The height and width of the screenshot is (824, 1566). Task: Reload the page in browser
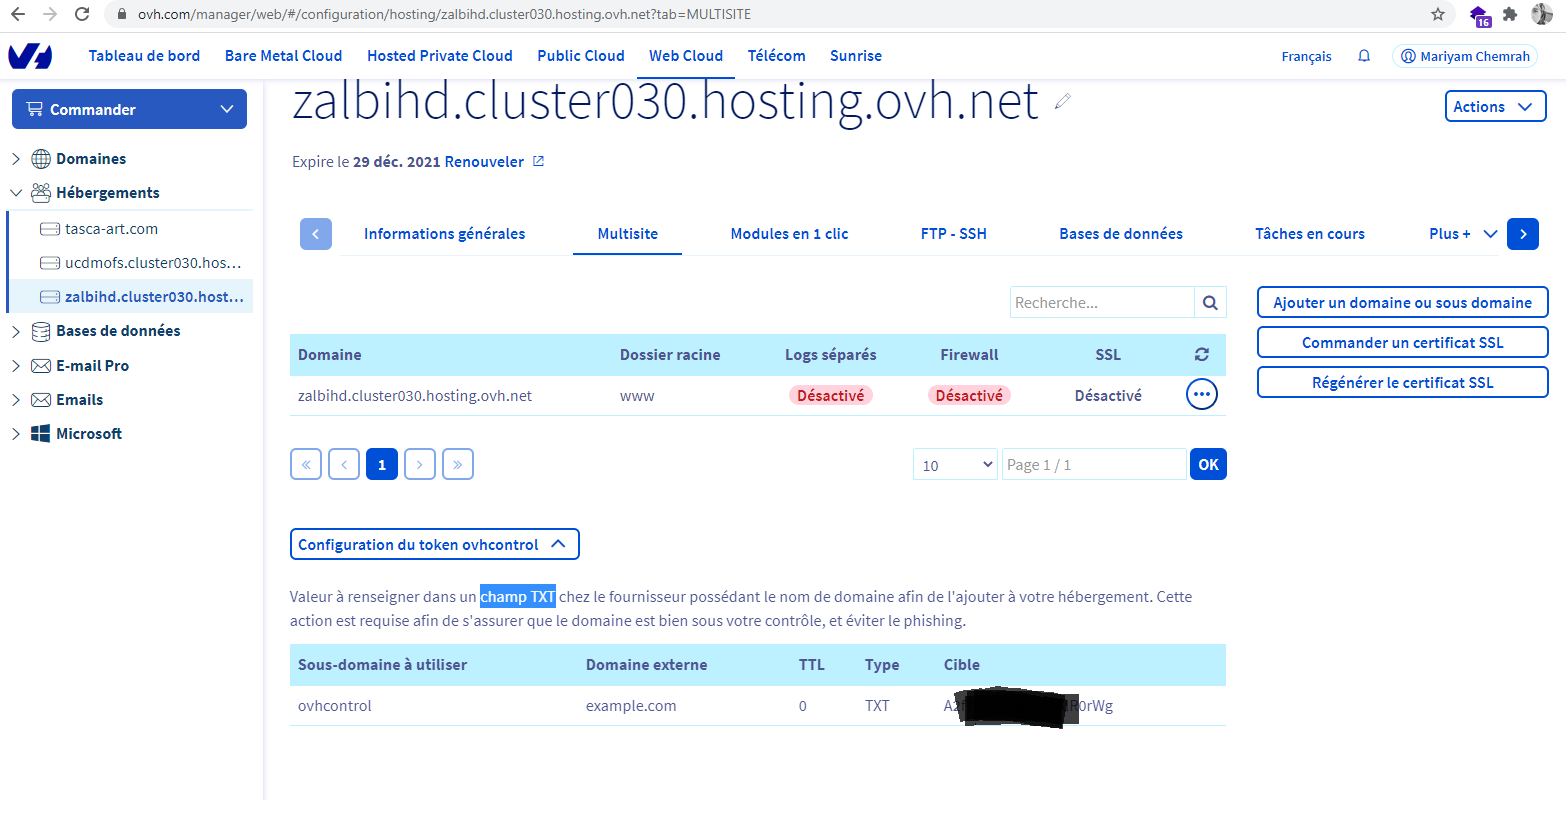pyautogui.click(x=82, y=14)
